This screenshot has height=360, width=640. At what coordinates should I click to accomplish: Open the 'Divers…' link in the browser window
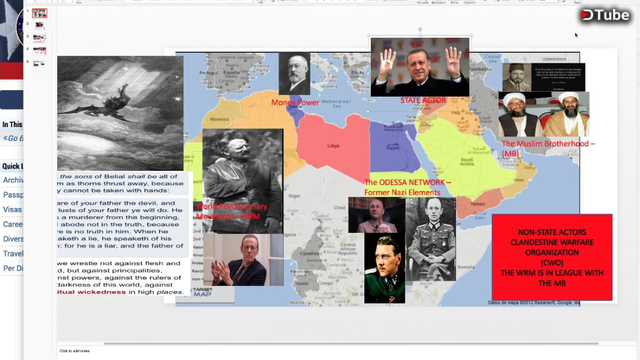click(13, 239)
